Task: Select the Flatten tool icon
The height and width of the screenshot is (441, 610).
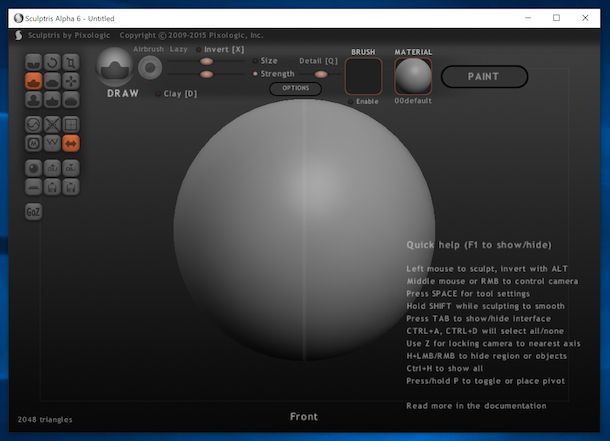Action: 52,81
